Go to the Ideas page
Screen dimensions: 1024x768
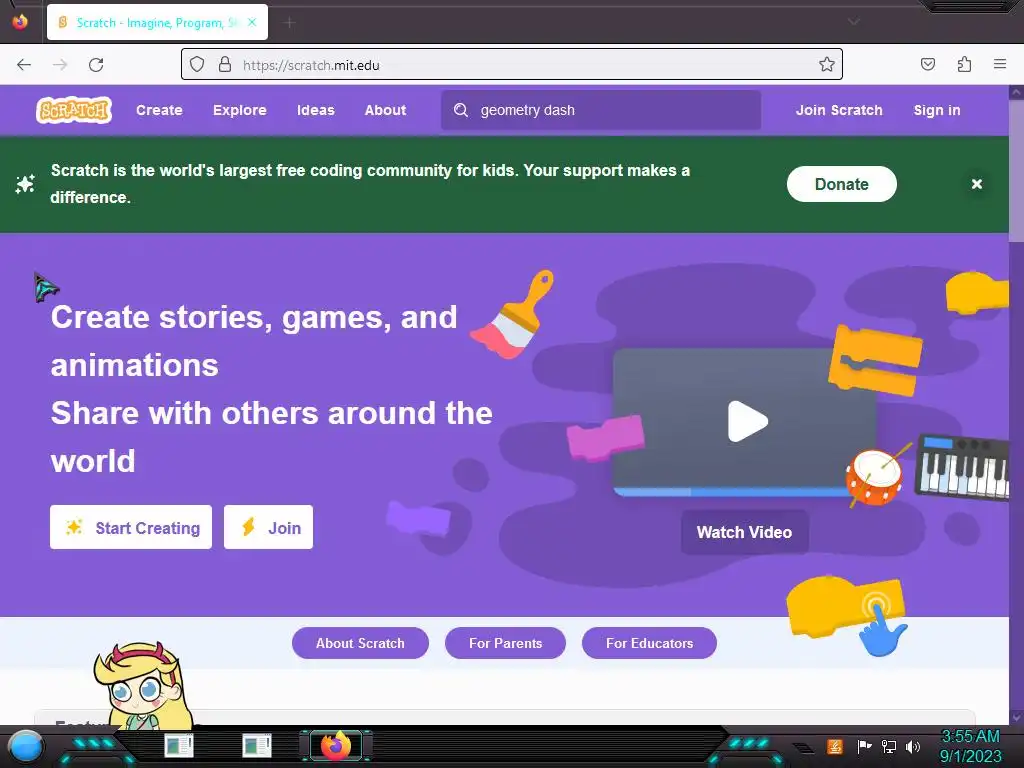[x=315, y=110]
